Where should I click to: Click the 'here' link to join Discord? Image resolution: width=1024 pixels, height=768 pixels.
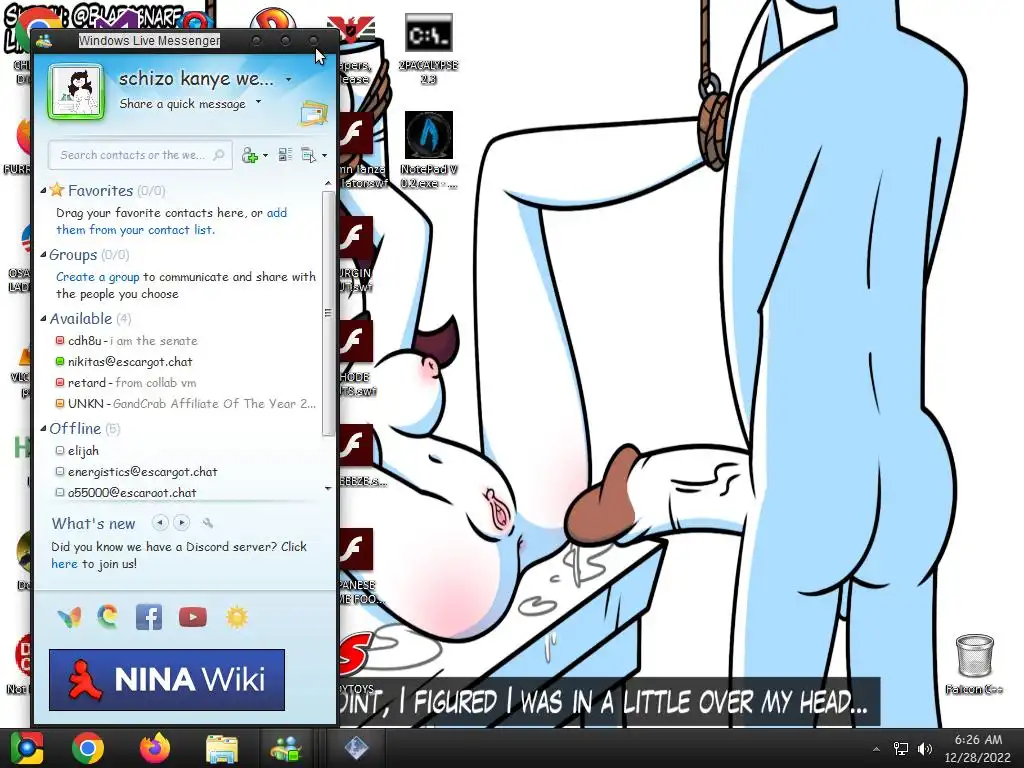(x=64, y=564)
